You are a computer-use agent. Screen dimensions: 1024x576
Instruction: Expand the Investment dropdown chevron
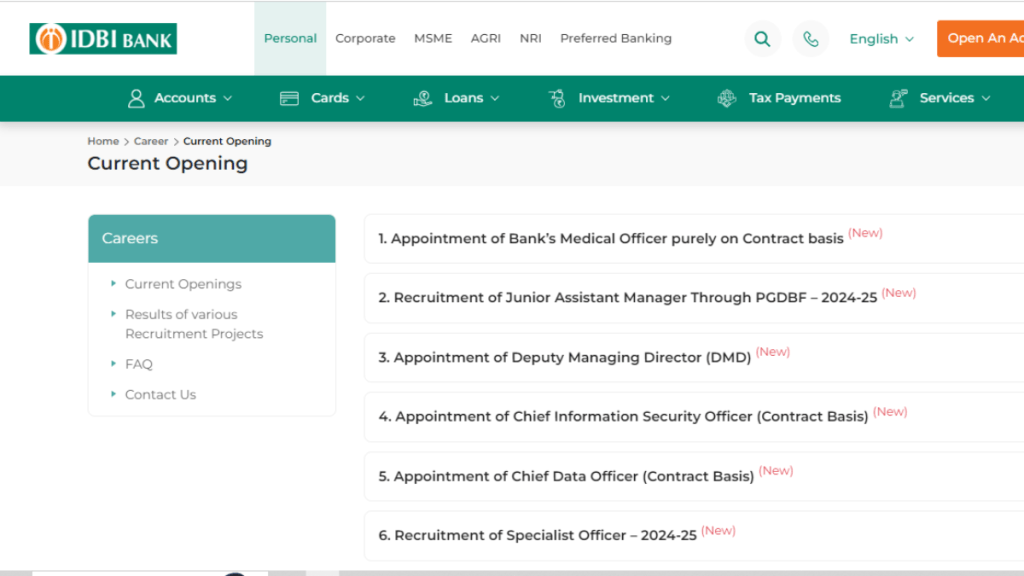[665, 99]
